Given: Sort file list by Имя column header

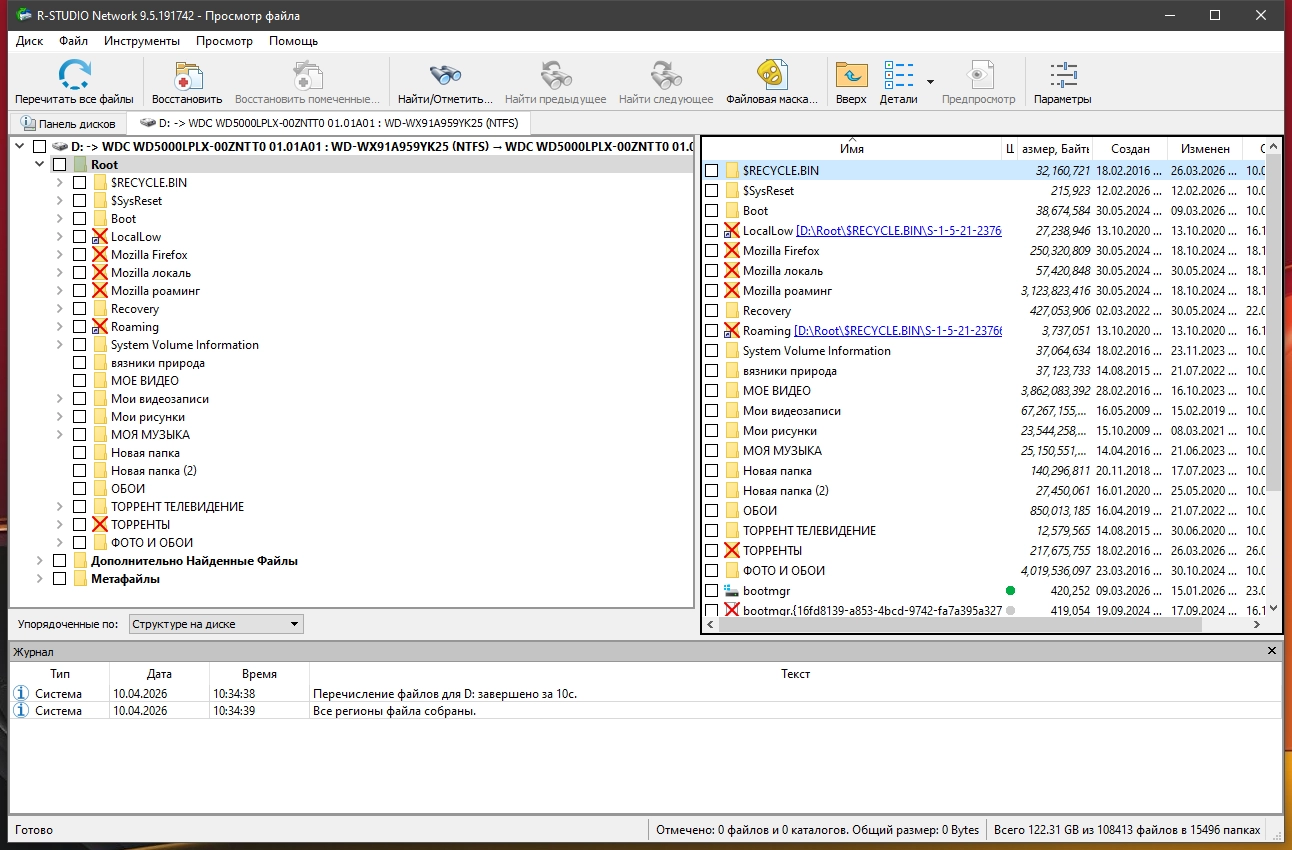Looking at the screenshot, I should tap(852, 148).
